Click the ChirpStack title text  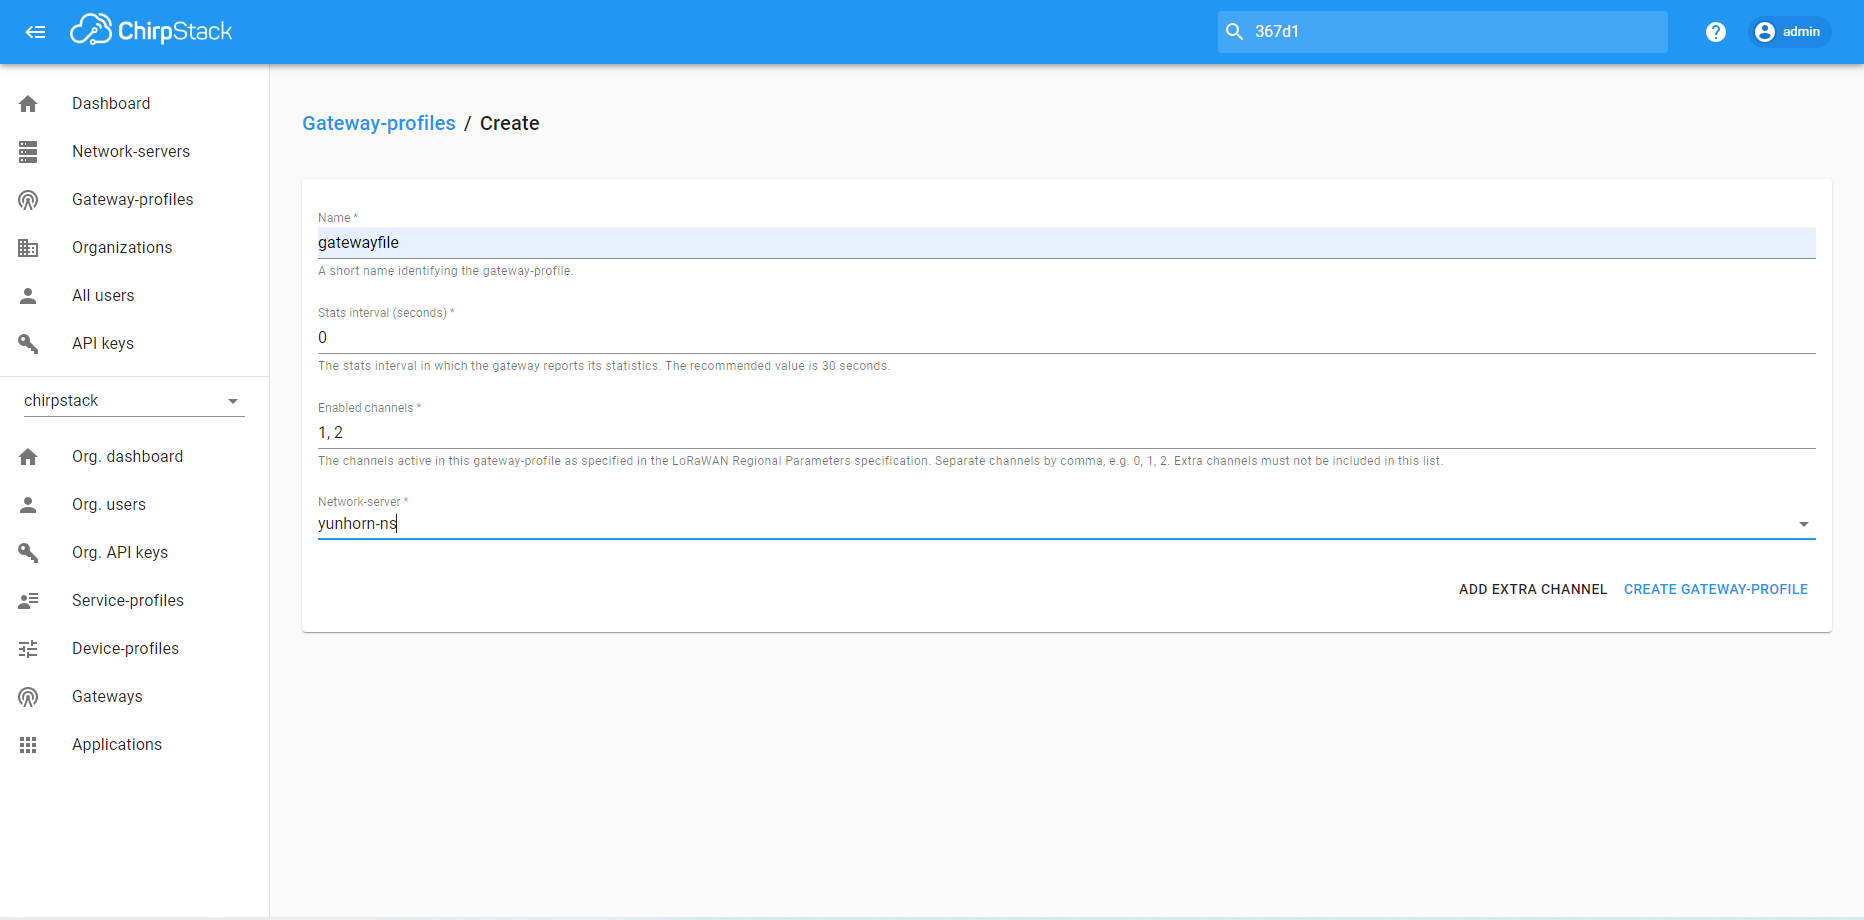click(x=175, y=32)
